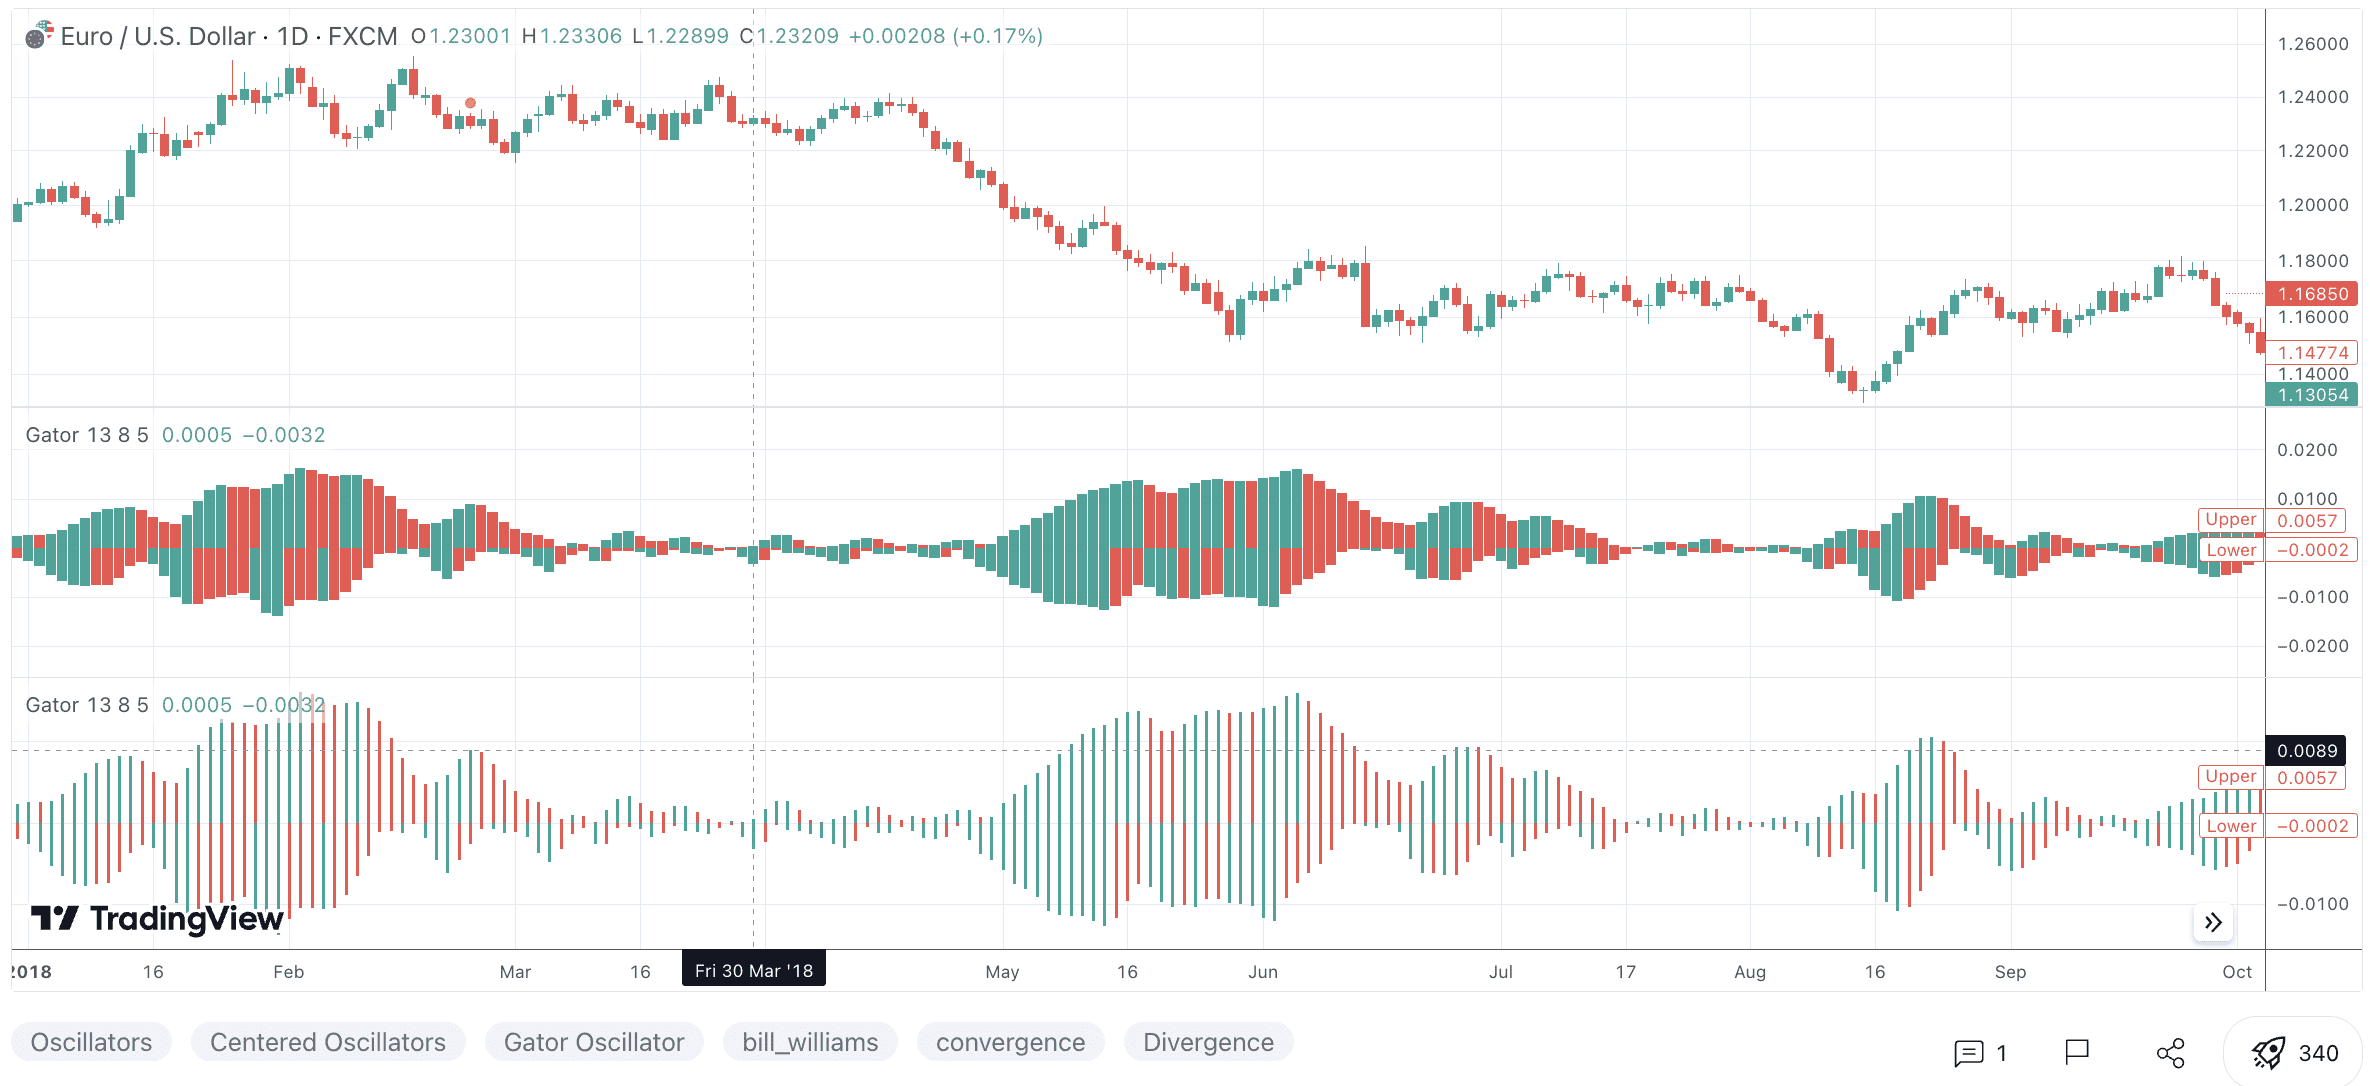Click the red 1.16850 price label
This screenshot has width=2370, height=1086.
tap(2312, 294)
